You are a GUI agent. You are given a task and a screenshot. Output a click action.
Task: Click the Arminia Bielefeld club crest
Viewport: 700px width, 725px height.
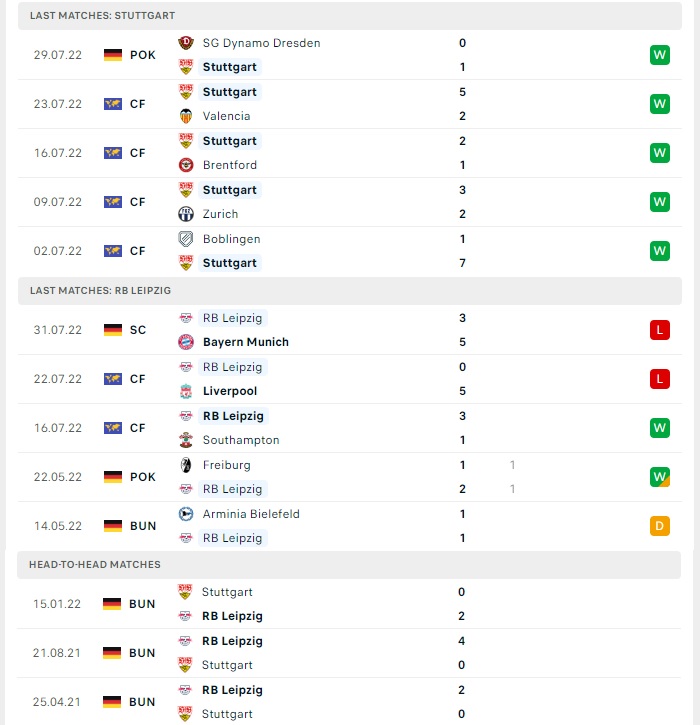click(x=186, y=514)
